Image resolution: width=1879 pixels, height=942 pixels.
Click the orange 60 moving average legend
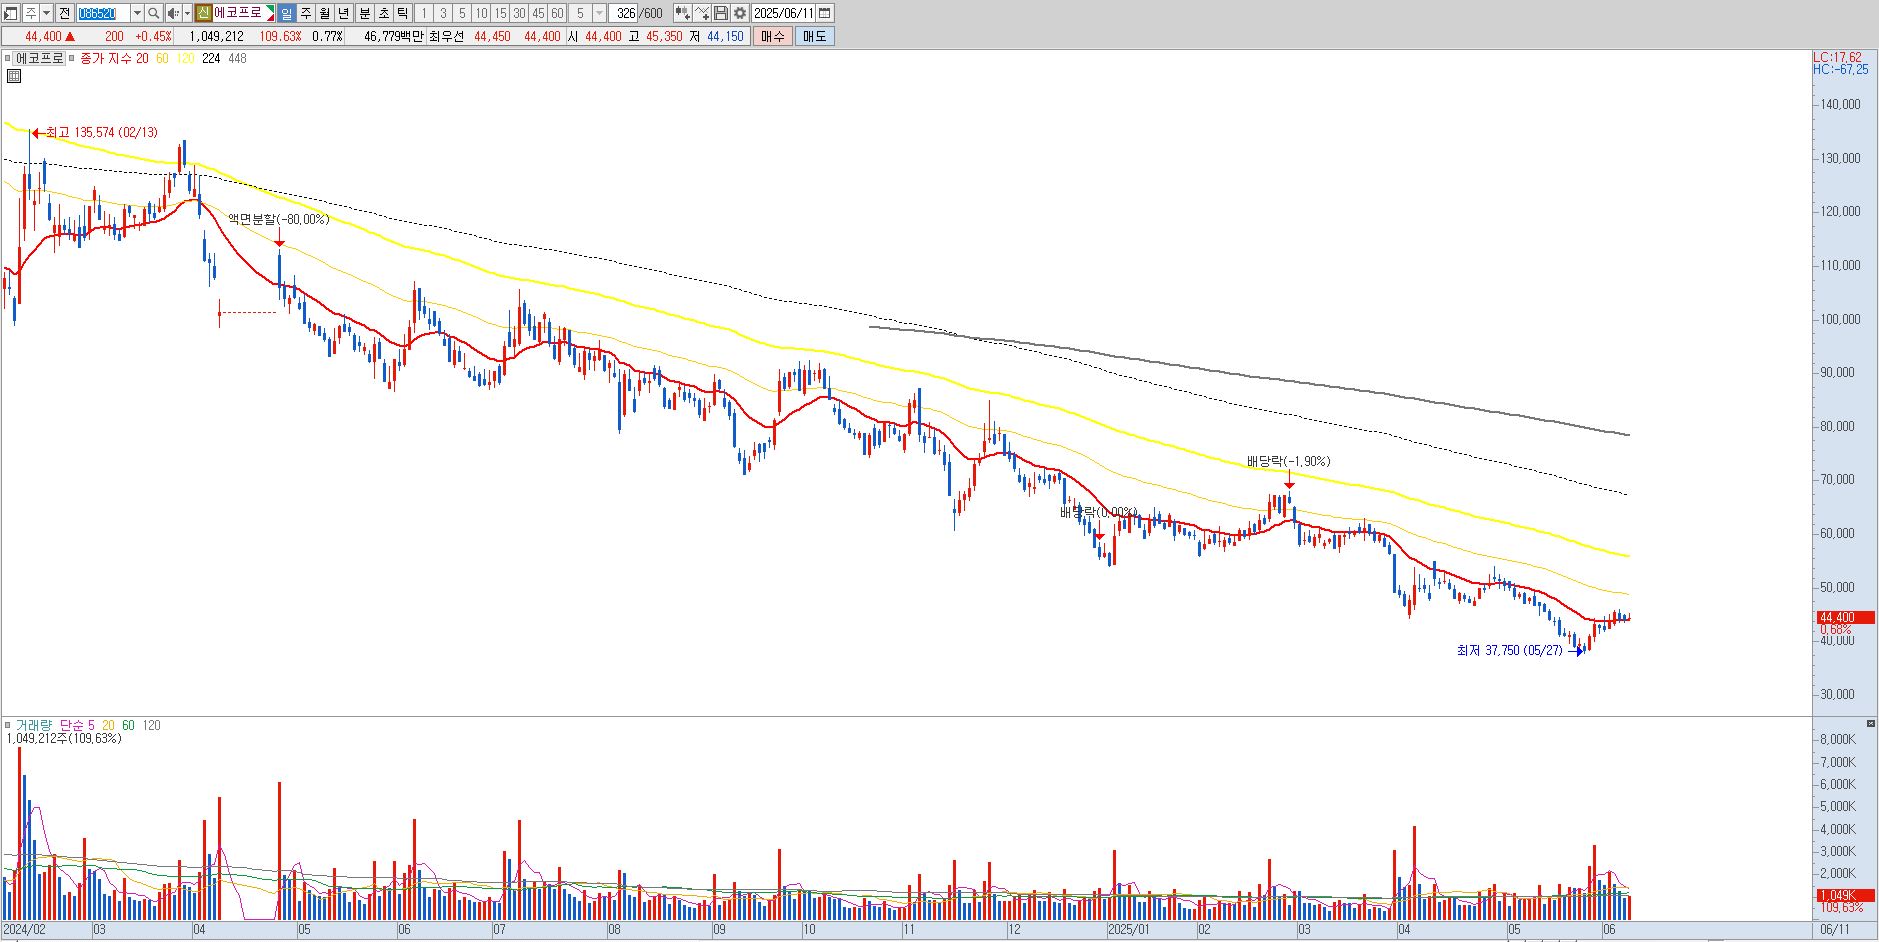(x=162, y=58)
